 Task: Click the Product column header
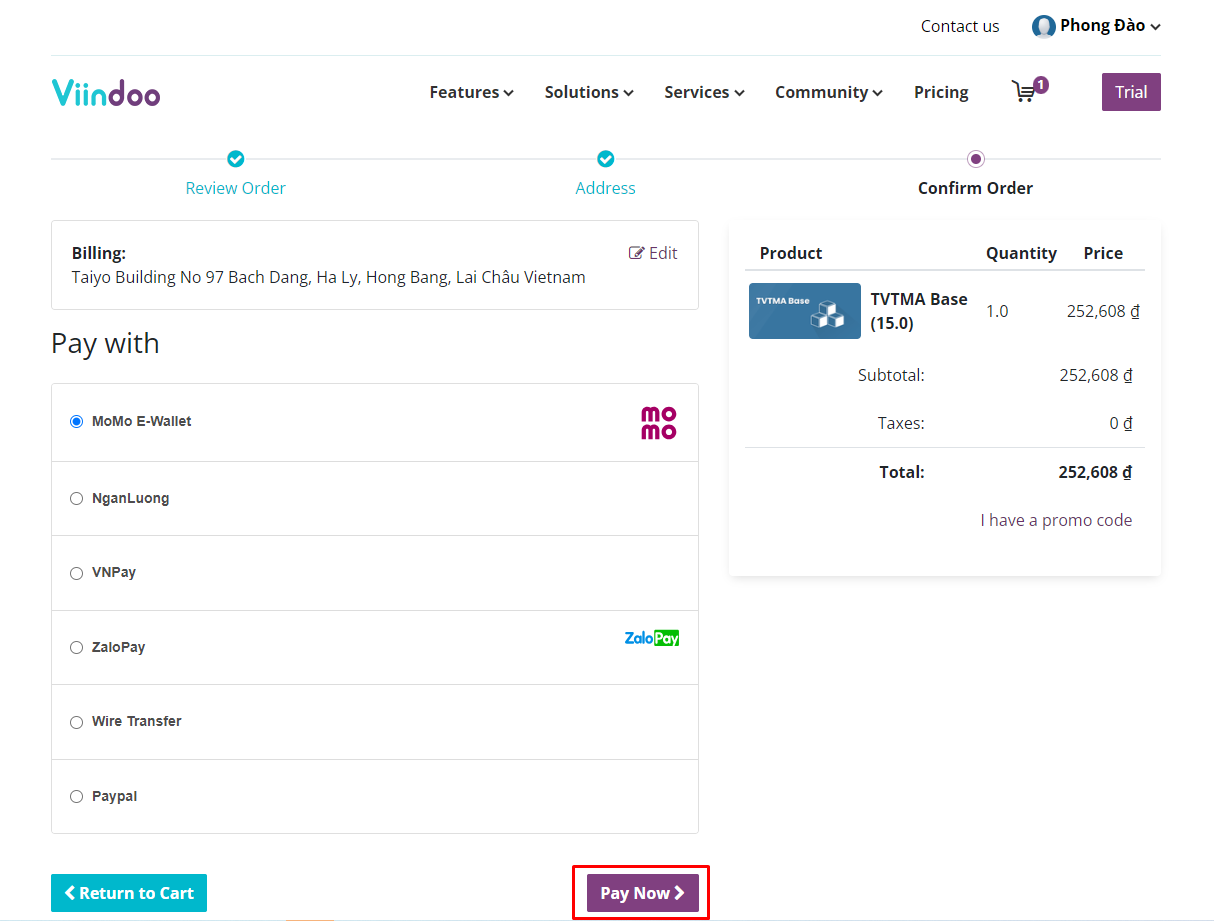click(791, 253)
